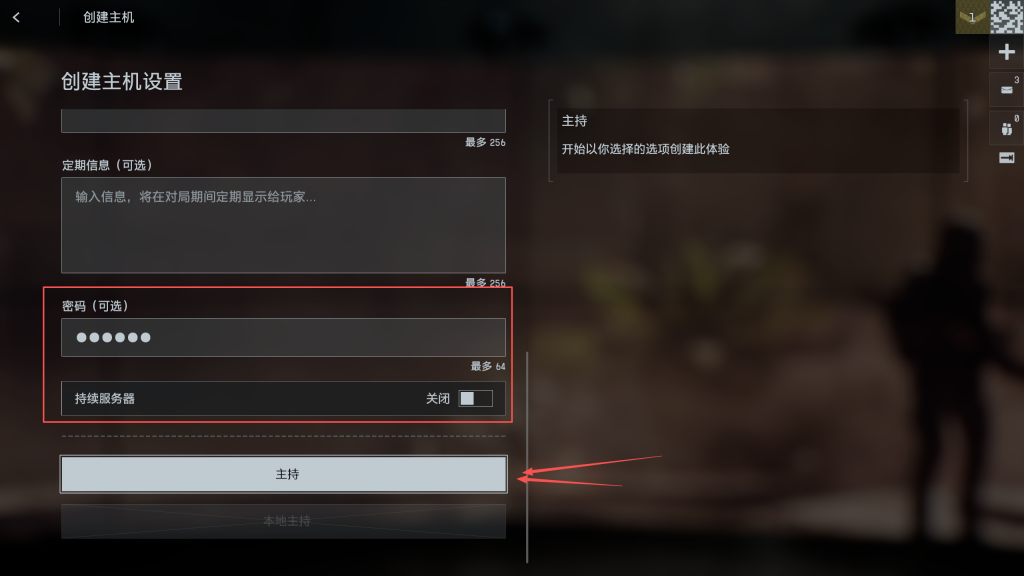Collapse the side panel with arrow icon
Screen dimensions: 1024x576
coord(1006,158)
